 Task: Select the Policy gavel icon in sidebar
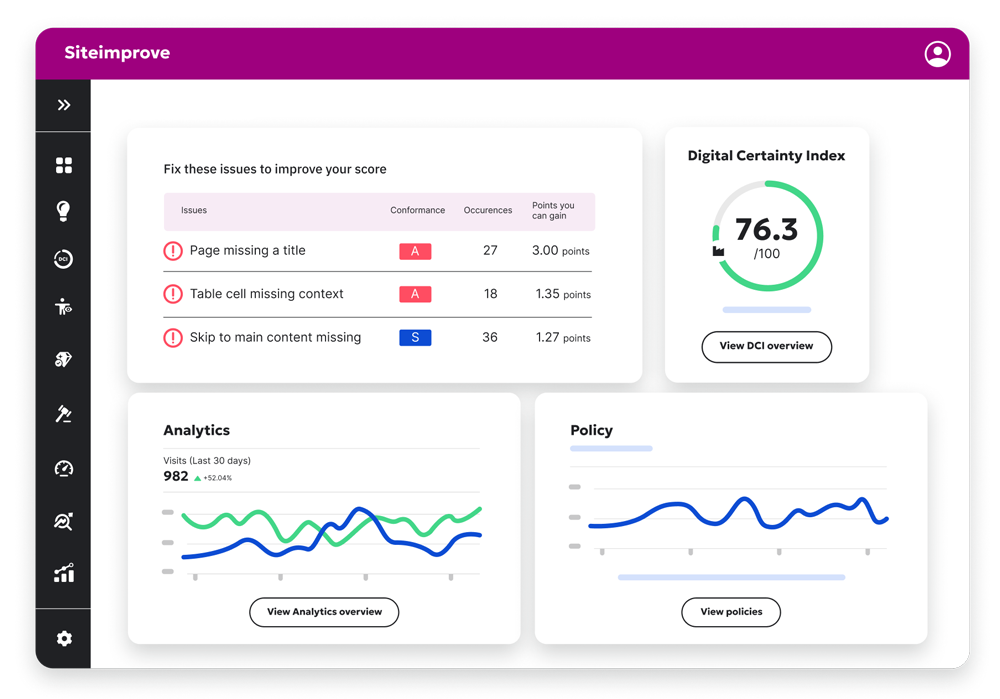point(63,413)
